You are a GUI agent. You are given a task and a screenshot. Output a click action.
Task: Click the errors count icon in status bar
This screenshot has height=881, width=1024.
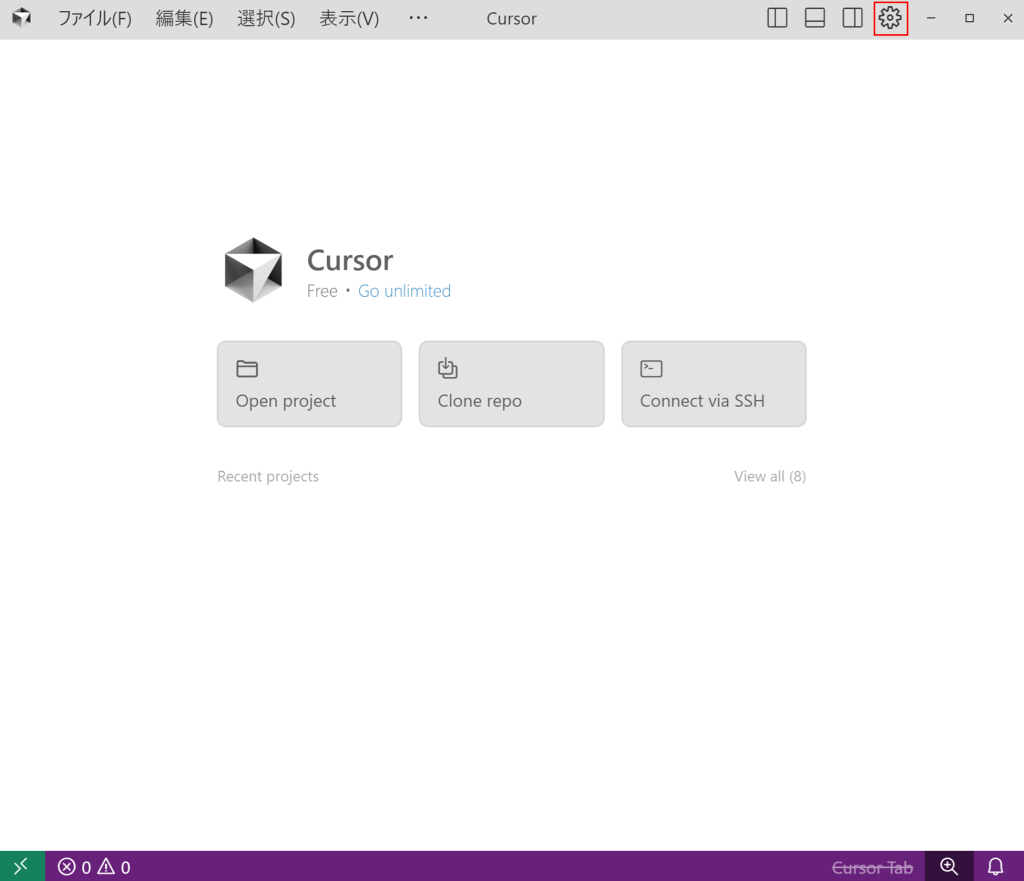(x=67, y=867)
